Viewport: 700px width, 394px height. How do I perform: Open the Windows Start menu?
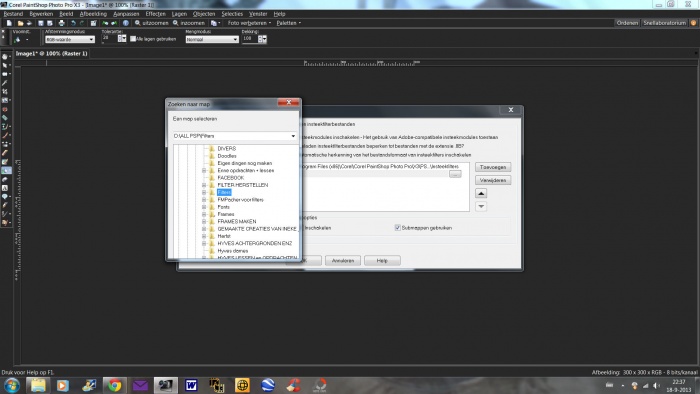(x=12, y=385)
